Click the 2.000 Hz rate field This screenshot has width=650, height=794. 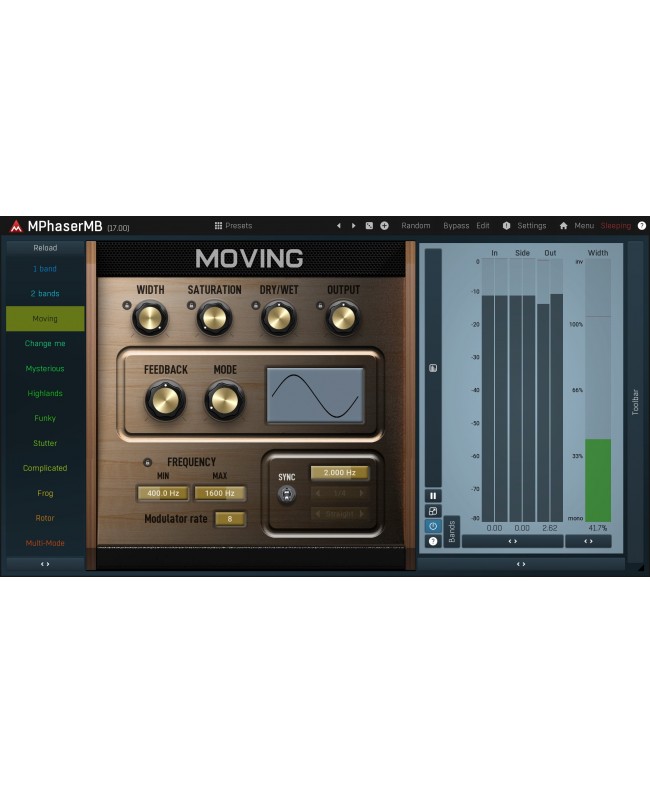340,472
